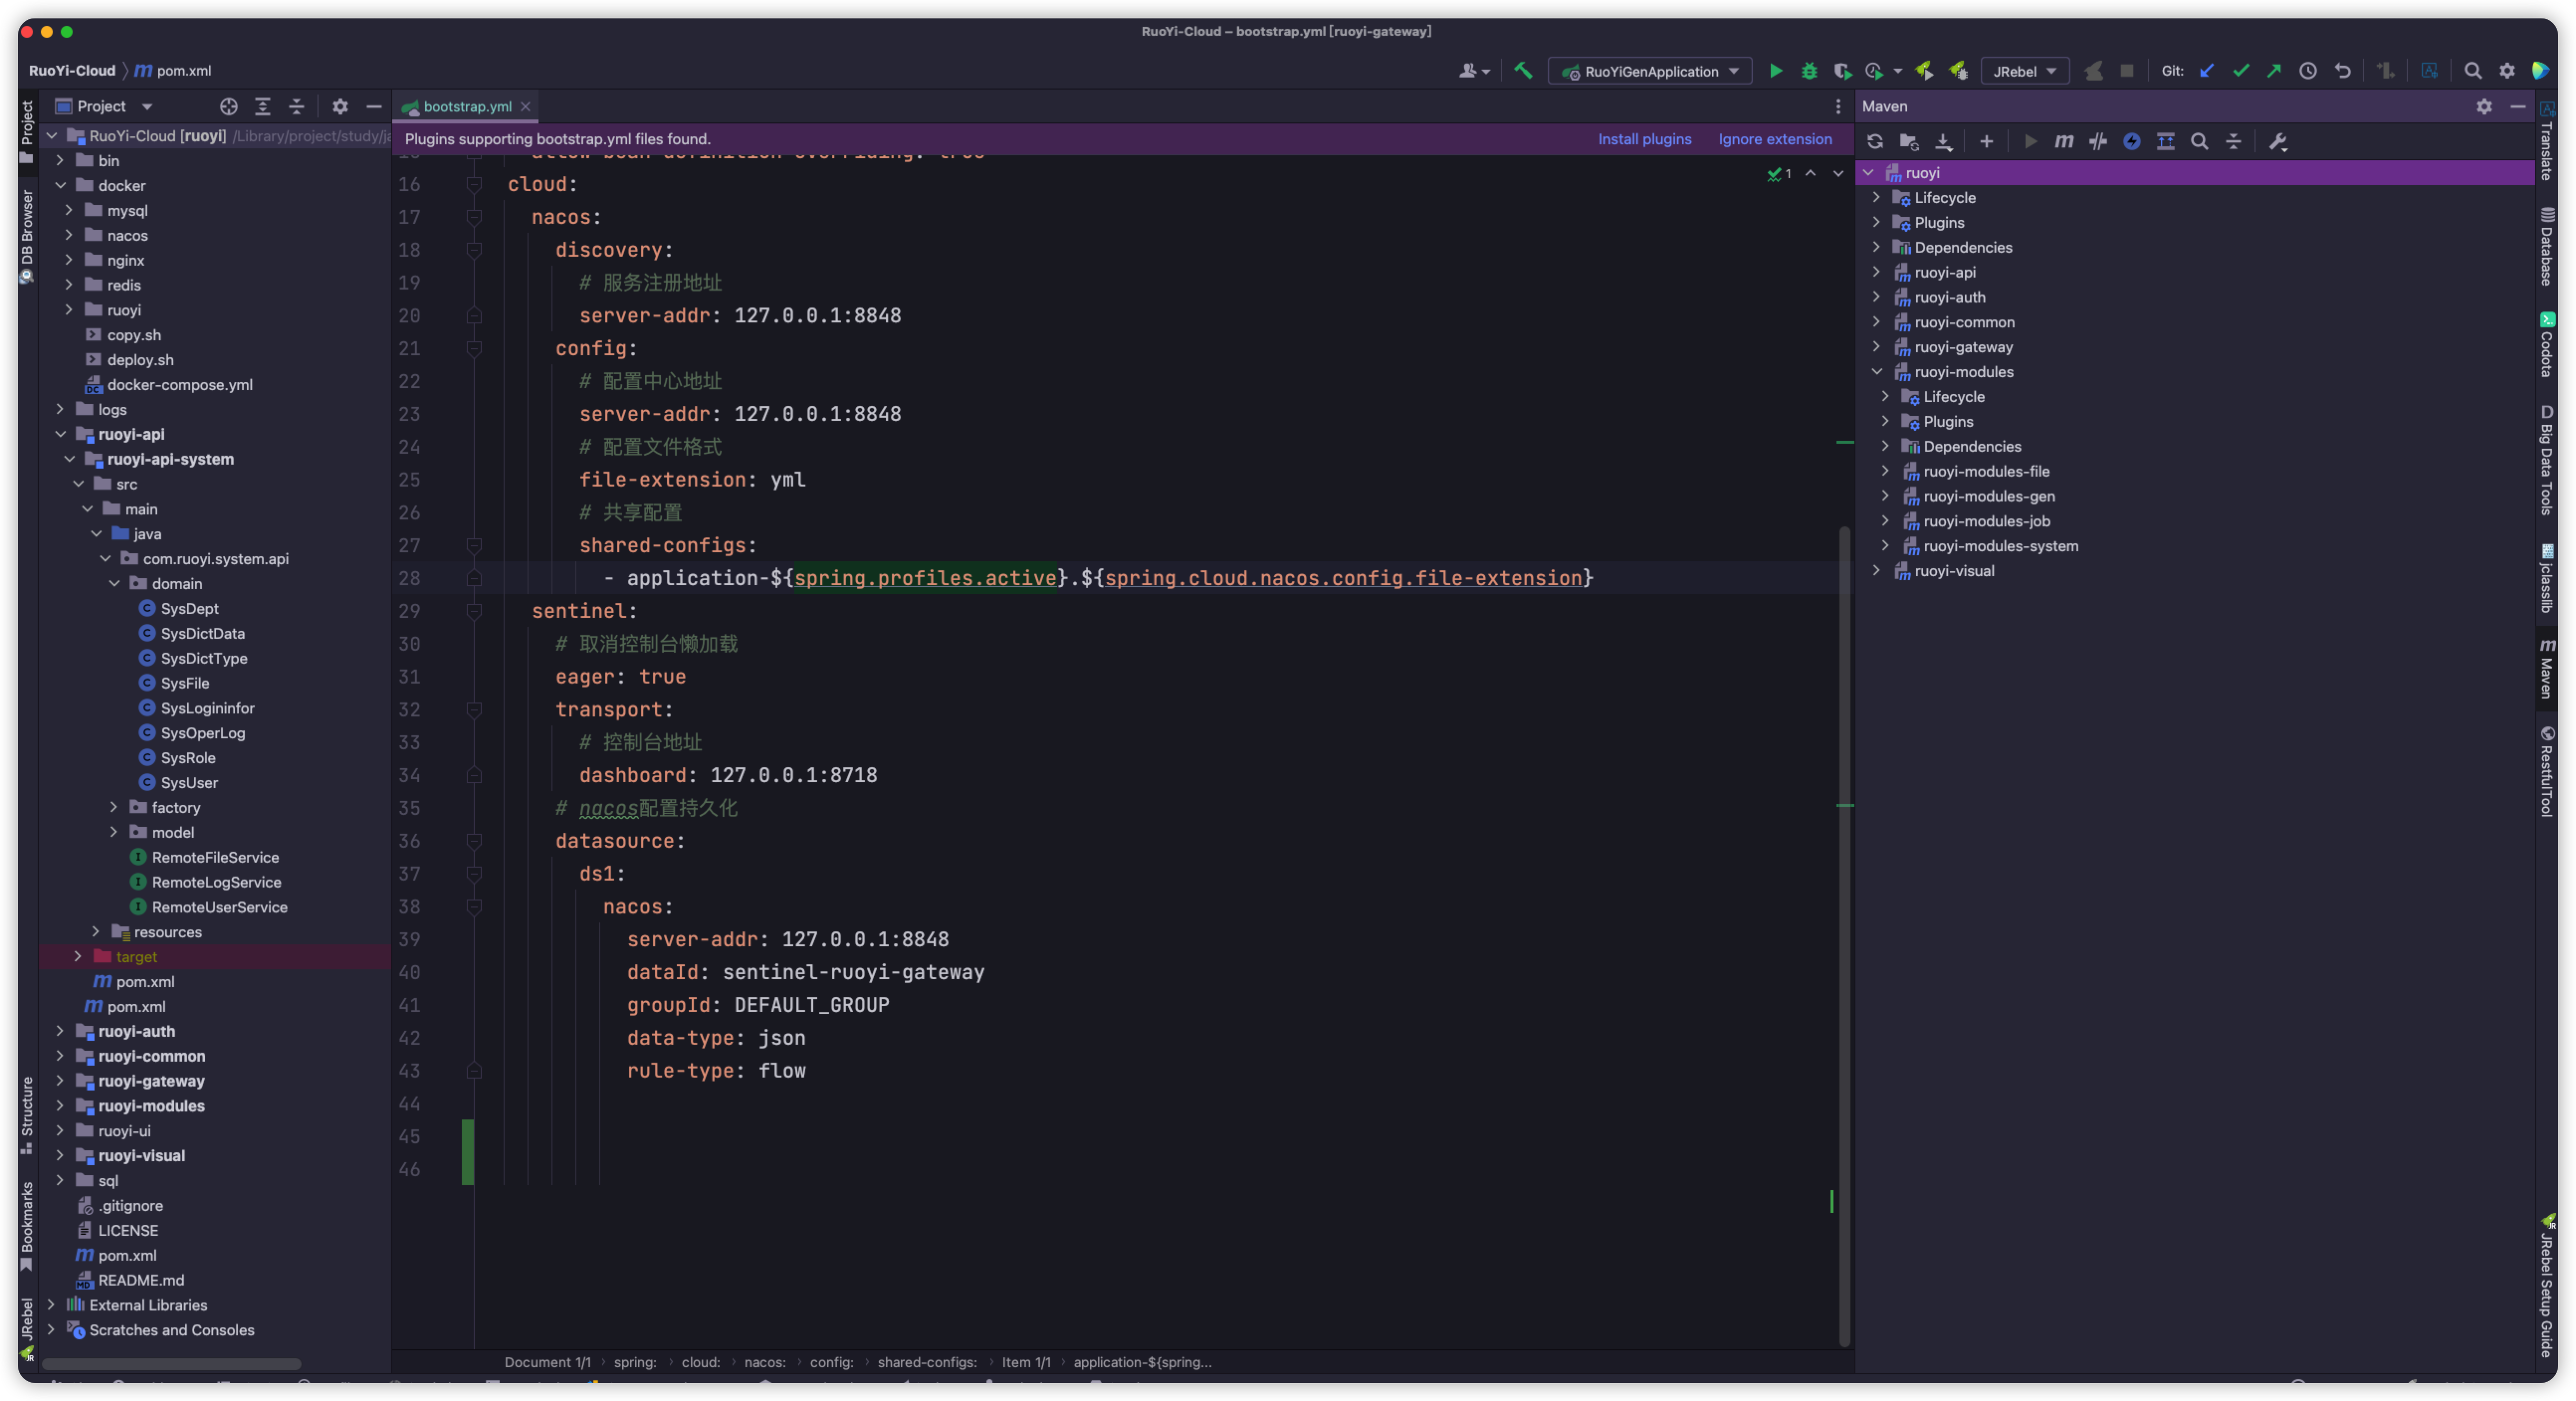Click the pom.xml breadcrumb in navigation bar
The height and width of the screenshot is (1401, 2576).
(x=174, y=71)
